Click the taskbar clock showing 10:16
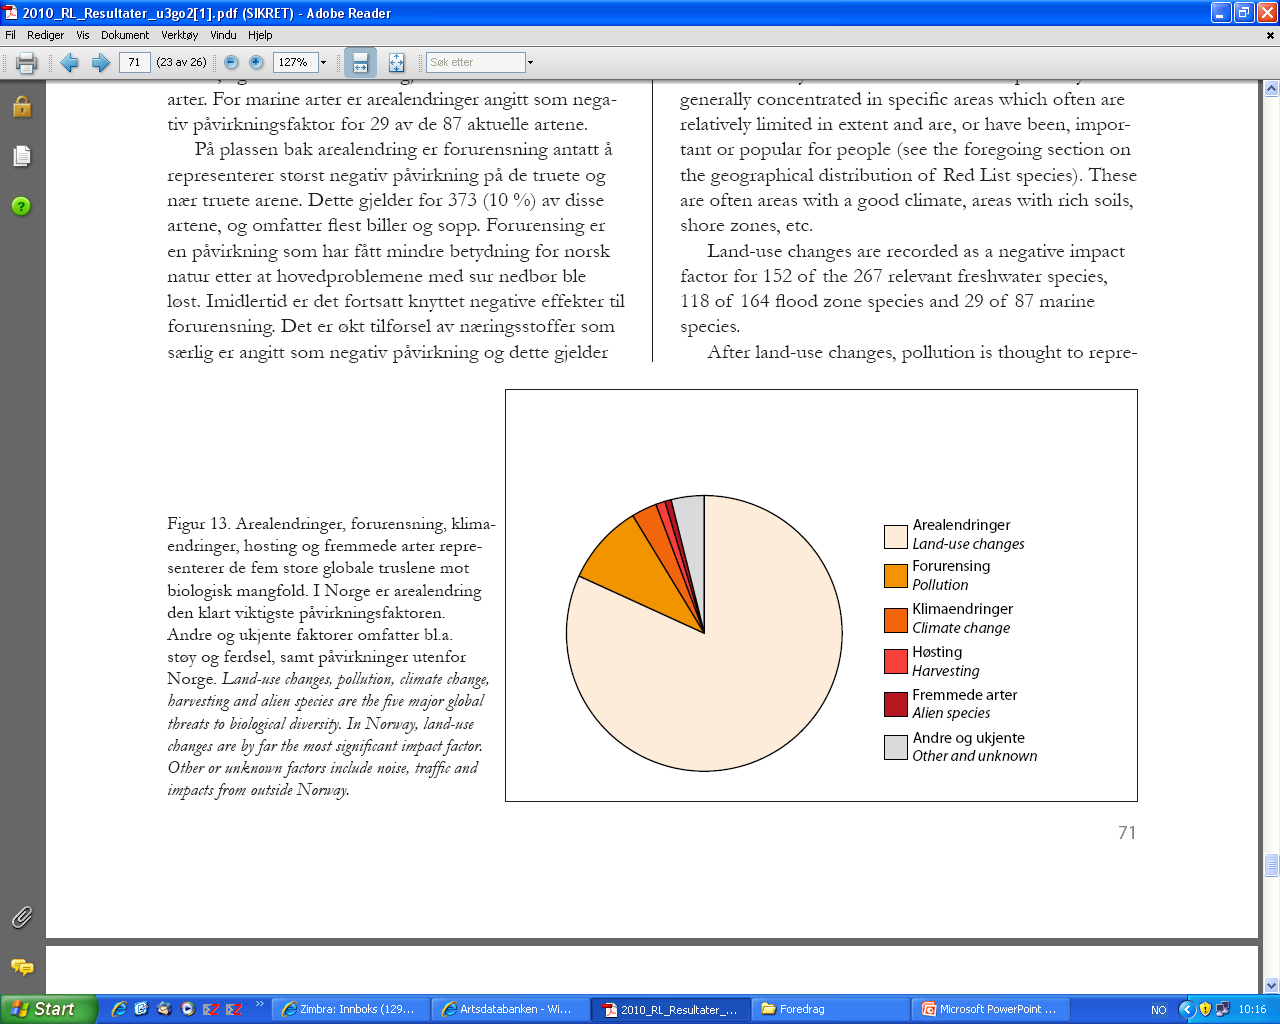Image resolution: width=1280 pixels, height=1024 pixels. (x=1252, y=1009)
